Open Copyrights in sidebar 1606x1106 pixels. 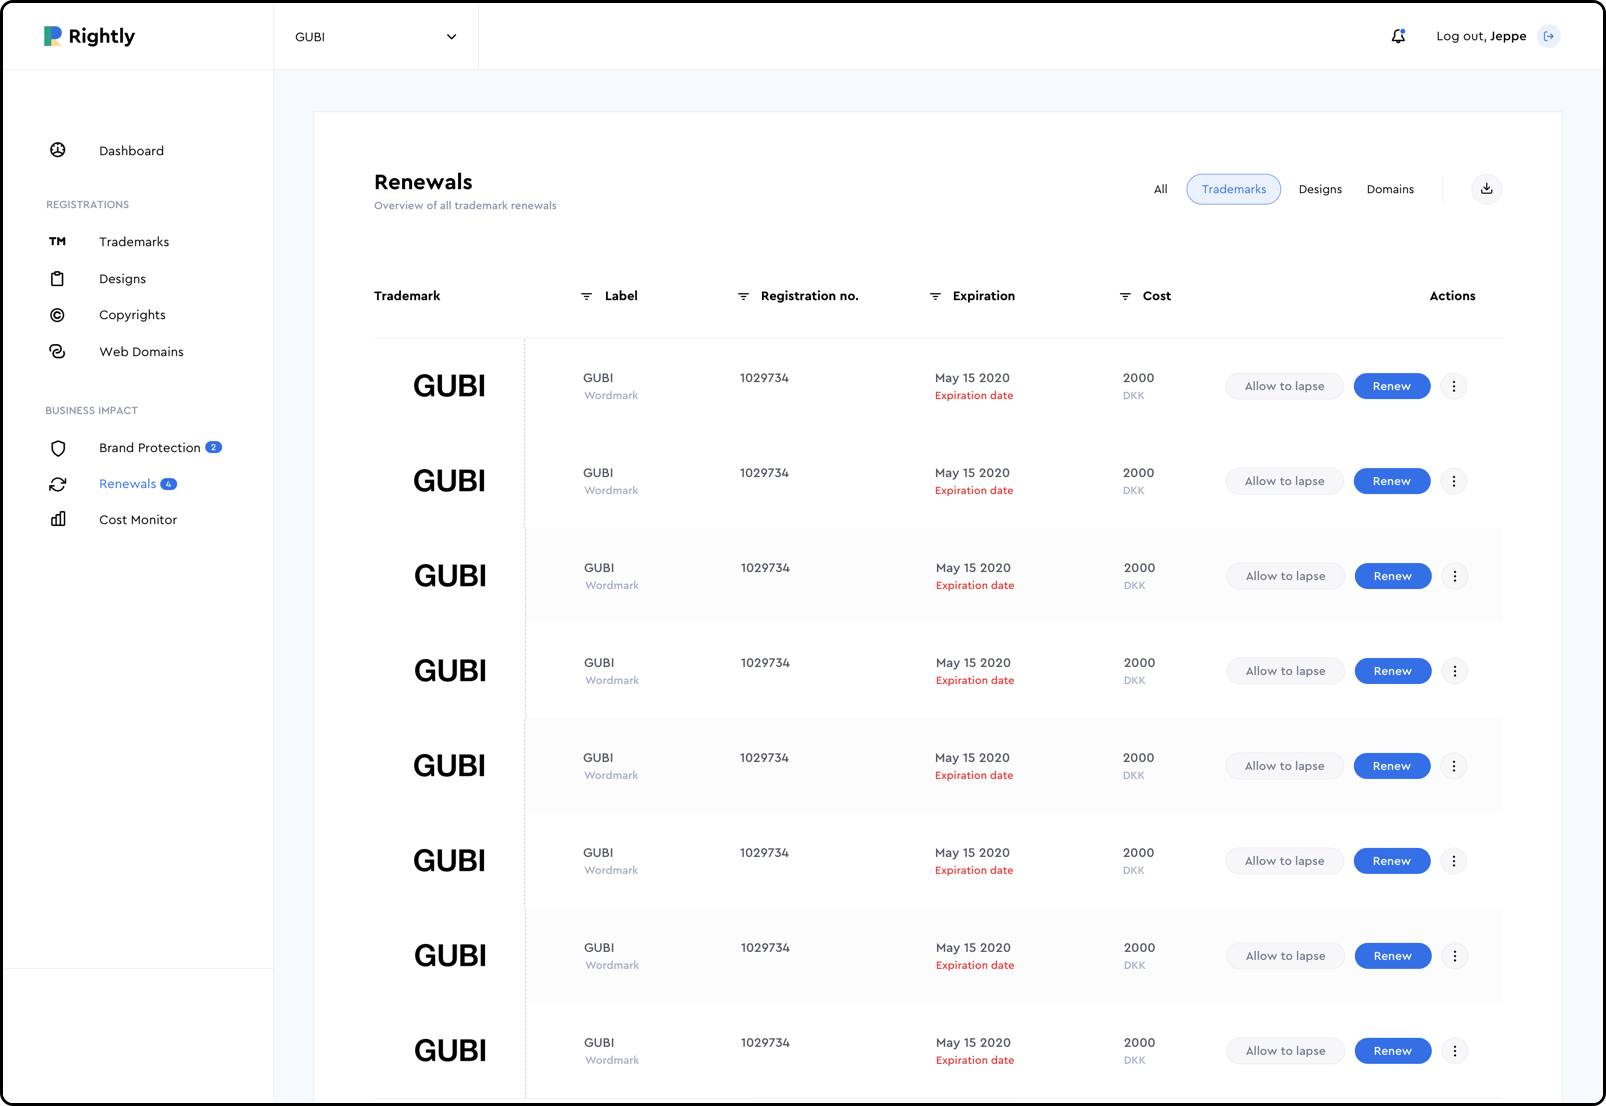pyautogui.click(x=132, y=315)
